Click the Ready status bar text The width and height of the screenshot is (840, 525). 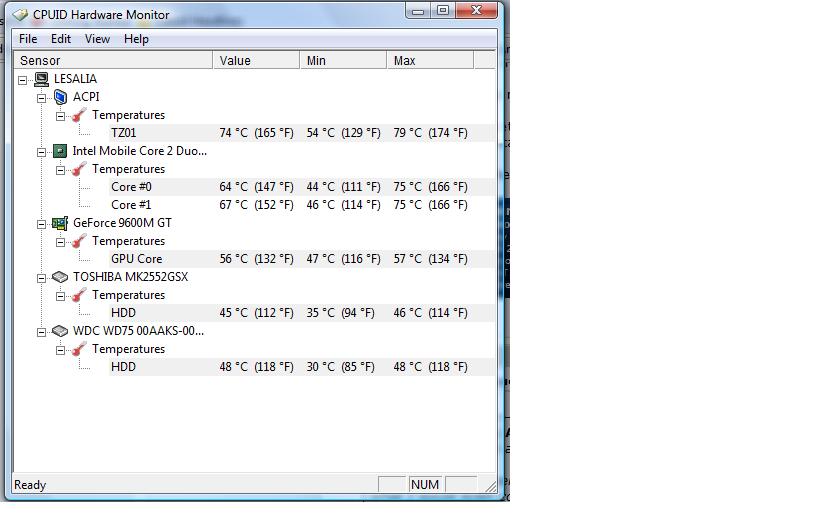30,485
